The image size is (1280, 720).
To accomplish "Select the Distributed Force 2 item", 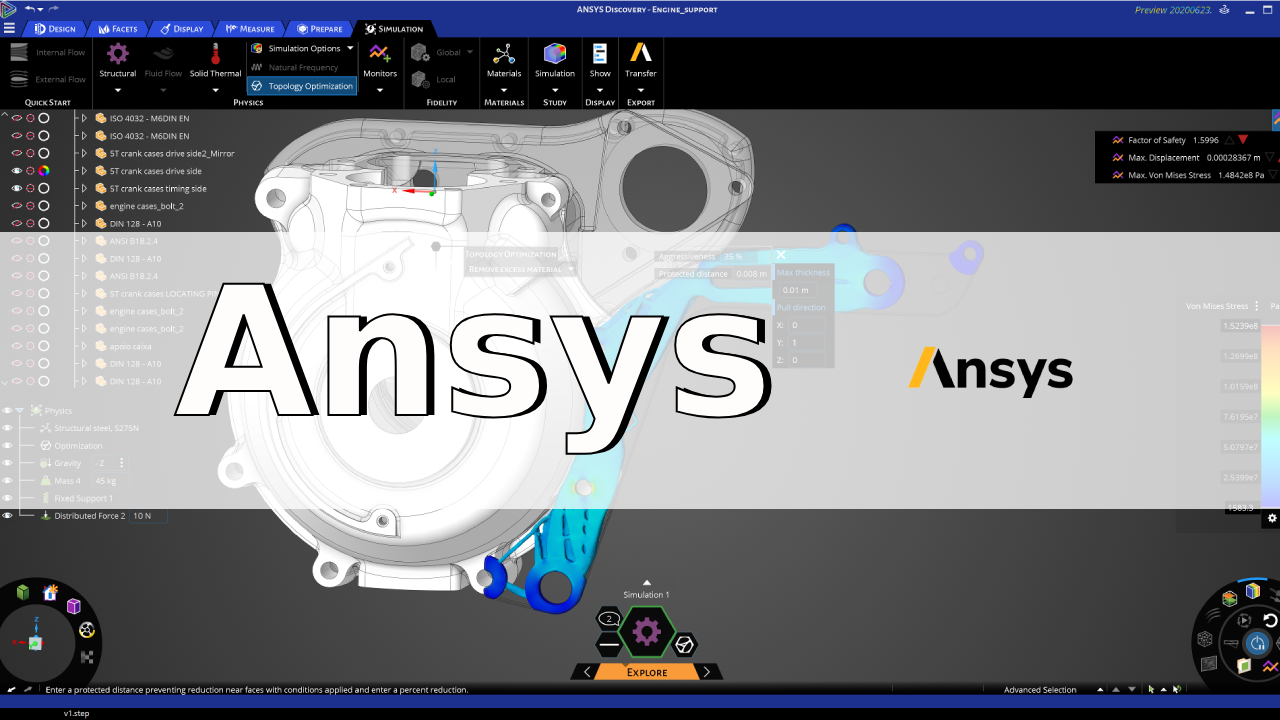I will [x=89, y=515].
